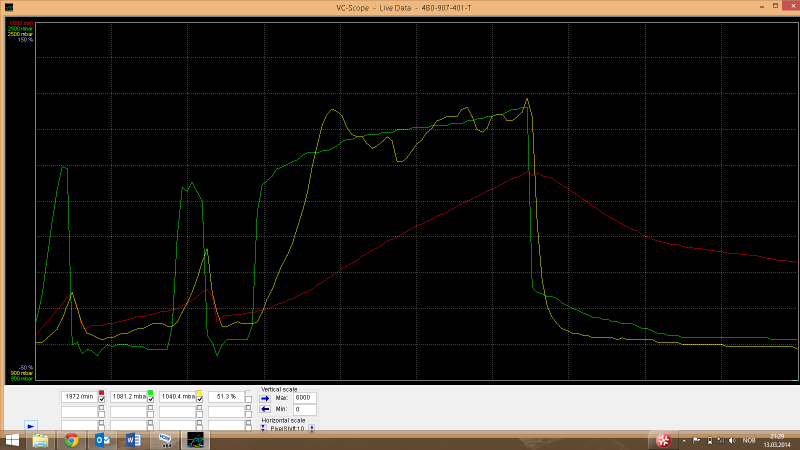The height and width of the screenshot is (450, 800).
Task: Open Google Chrome from the taskbar
Action: (72, 440)
